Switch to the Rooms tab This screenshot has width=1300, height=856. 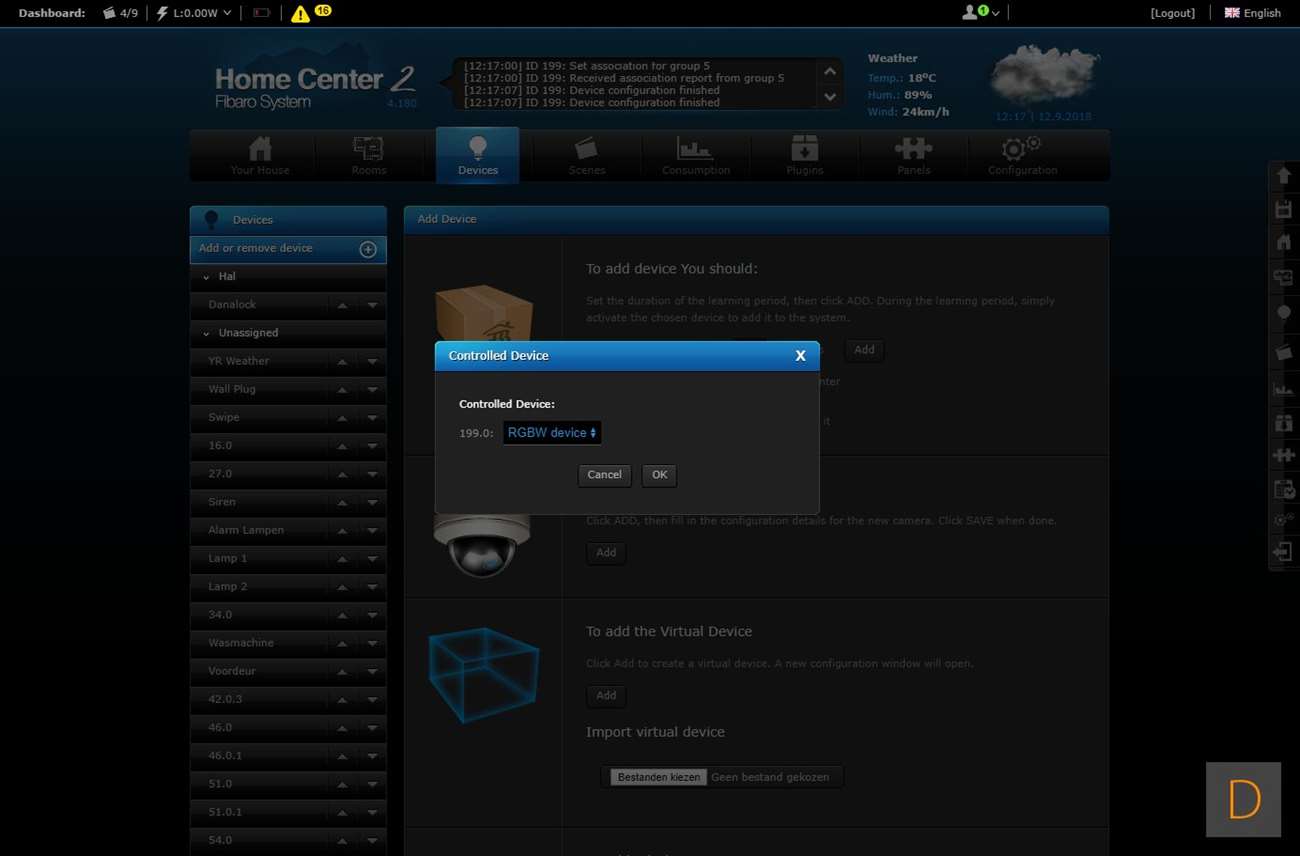click(368, 156)
